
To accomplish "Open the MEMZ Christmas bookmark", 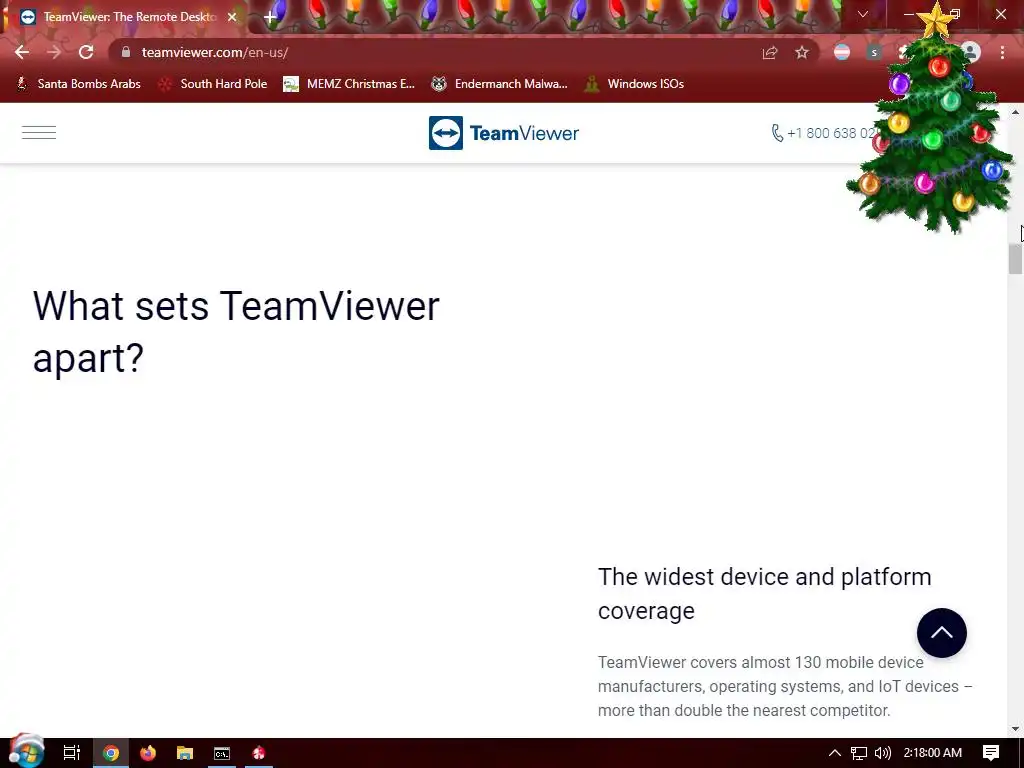I will coord(349,84).
